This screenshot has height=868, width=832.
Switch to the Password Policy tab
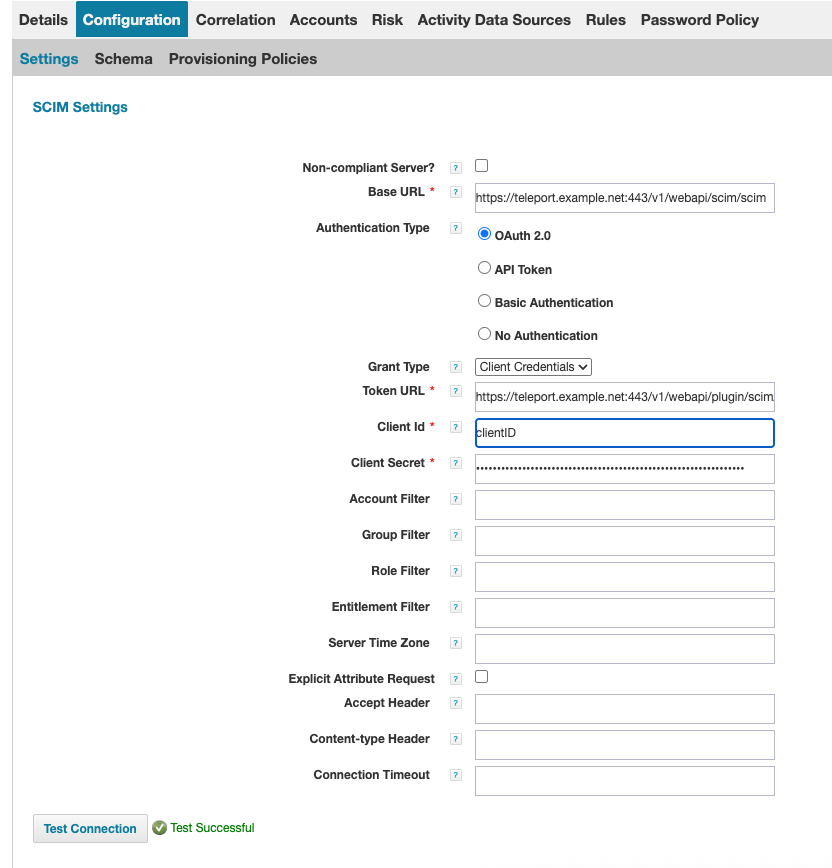[x=699, y=19]
